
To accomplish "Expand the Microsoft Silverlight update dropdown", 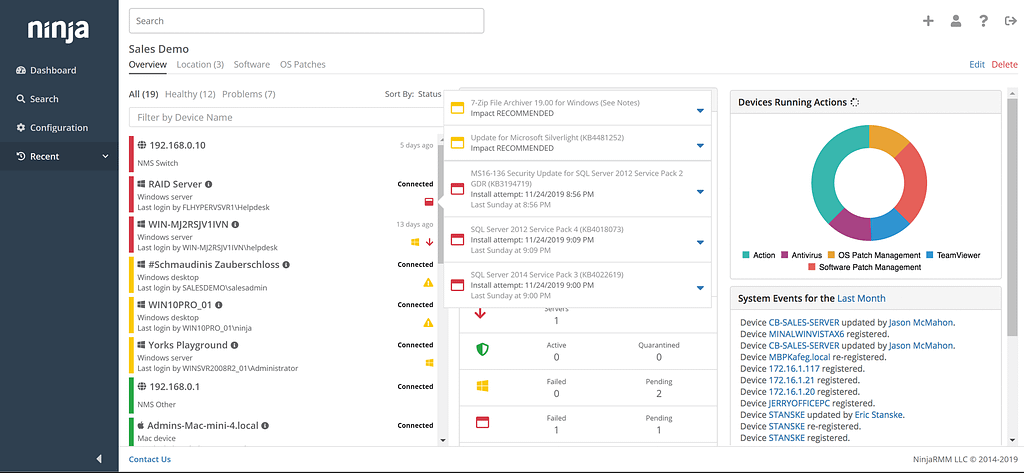I will (x=700, y=146).
